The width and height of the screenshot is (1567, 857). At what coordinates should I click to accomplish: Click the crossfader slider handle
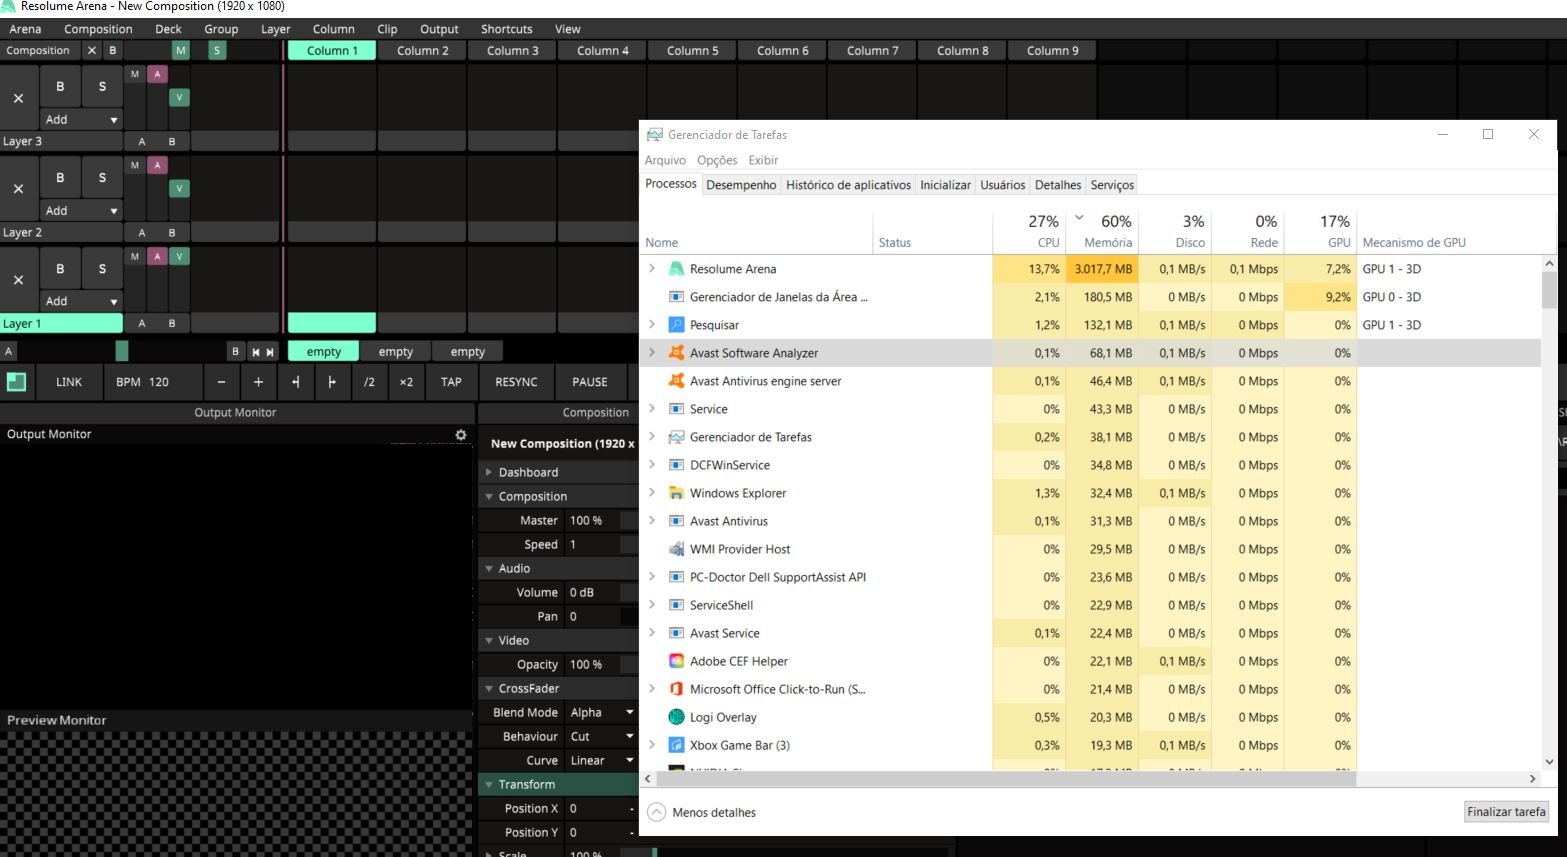(x=122, y=351)
